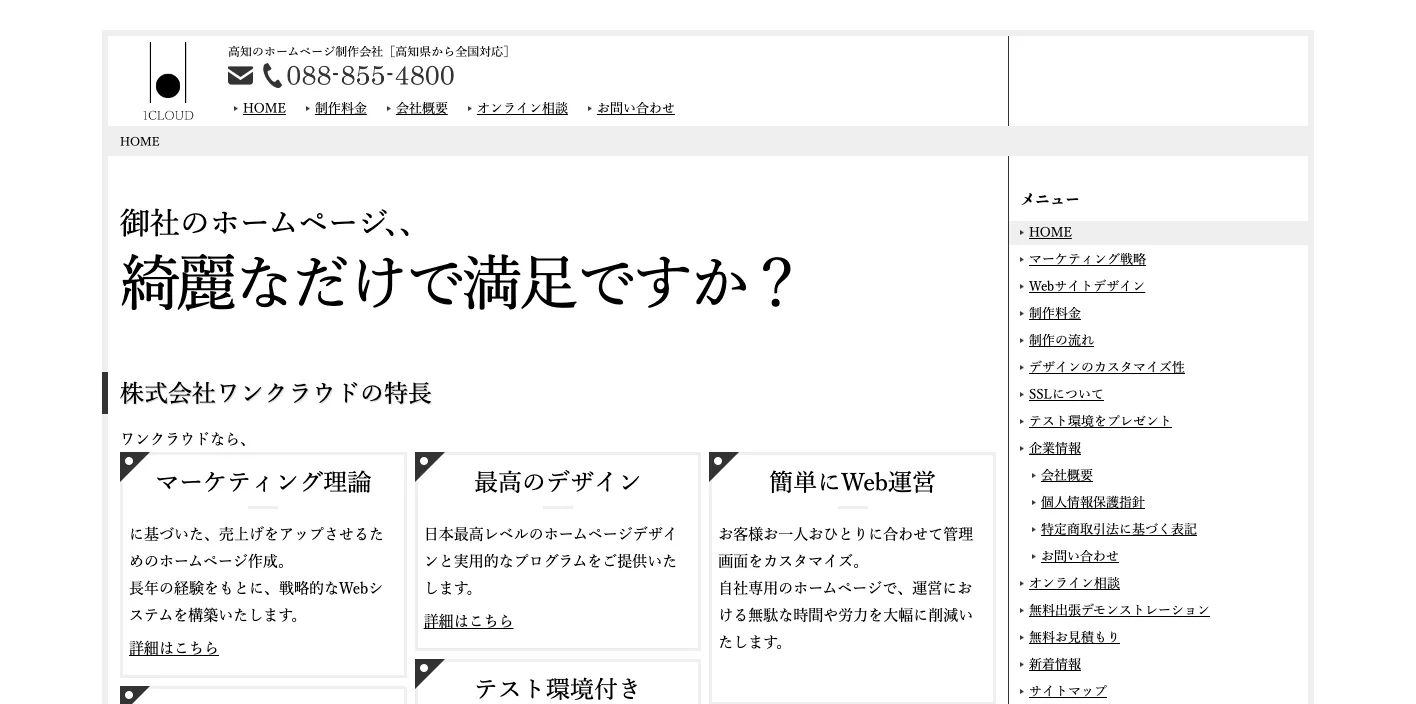This screenshot has width=1416, height=704.
Task: Open オンライン相談 in the sidebar
Action: [x=1074, y=583]
